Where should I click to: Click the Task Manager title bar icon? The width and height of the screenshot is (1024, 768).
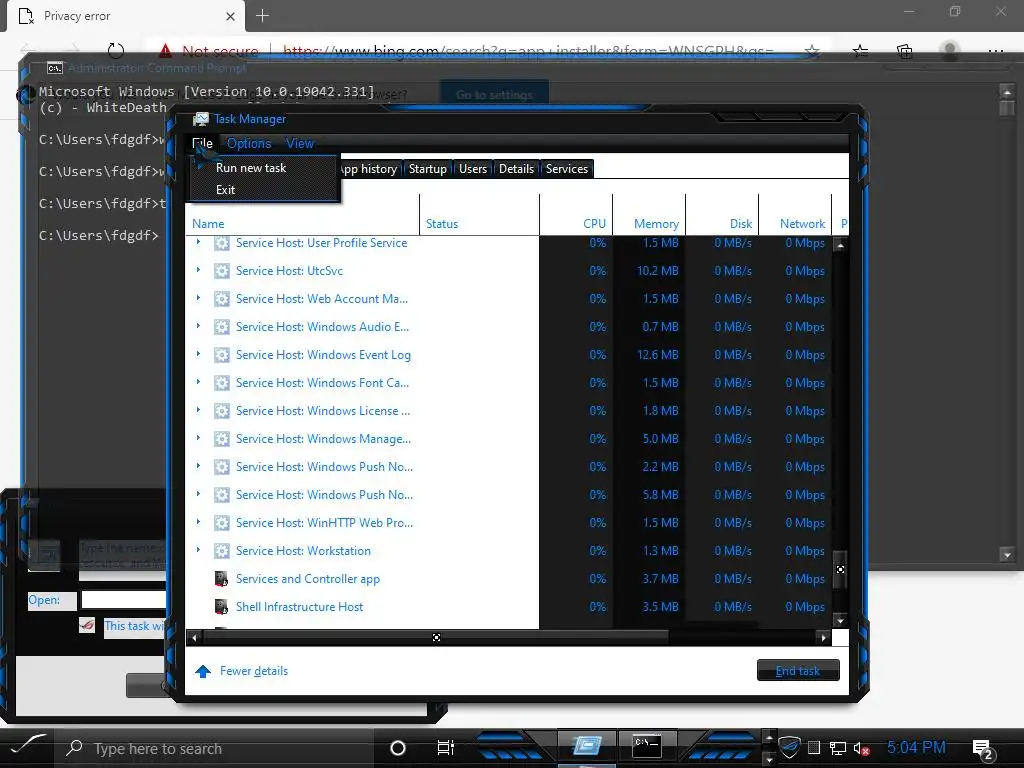(x=200, y=119)
